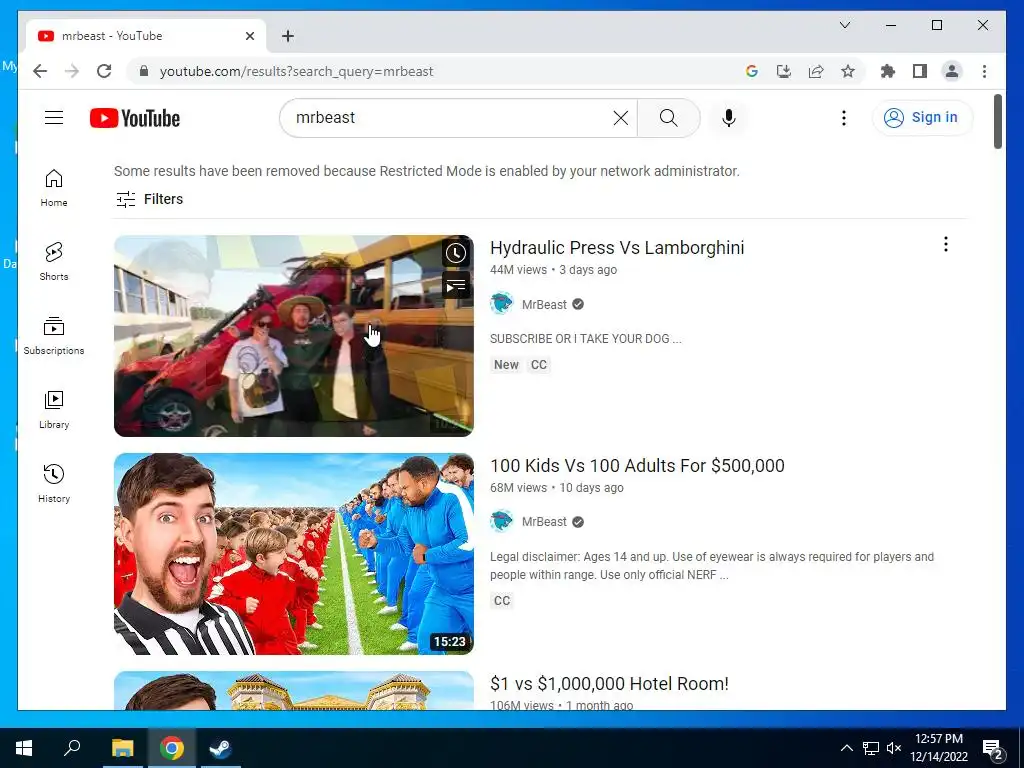Bookmark this tab with star icon

click(848, 71)
